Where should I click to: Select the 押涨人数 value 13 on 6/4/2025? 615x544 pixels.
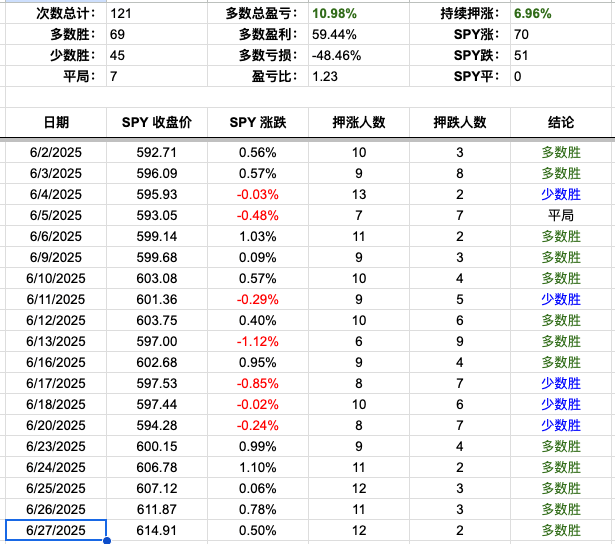tap(359, 195)
